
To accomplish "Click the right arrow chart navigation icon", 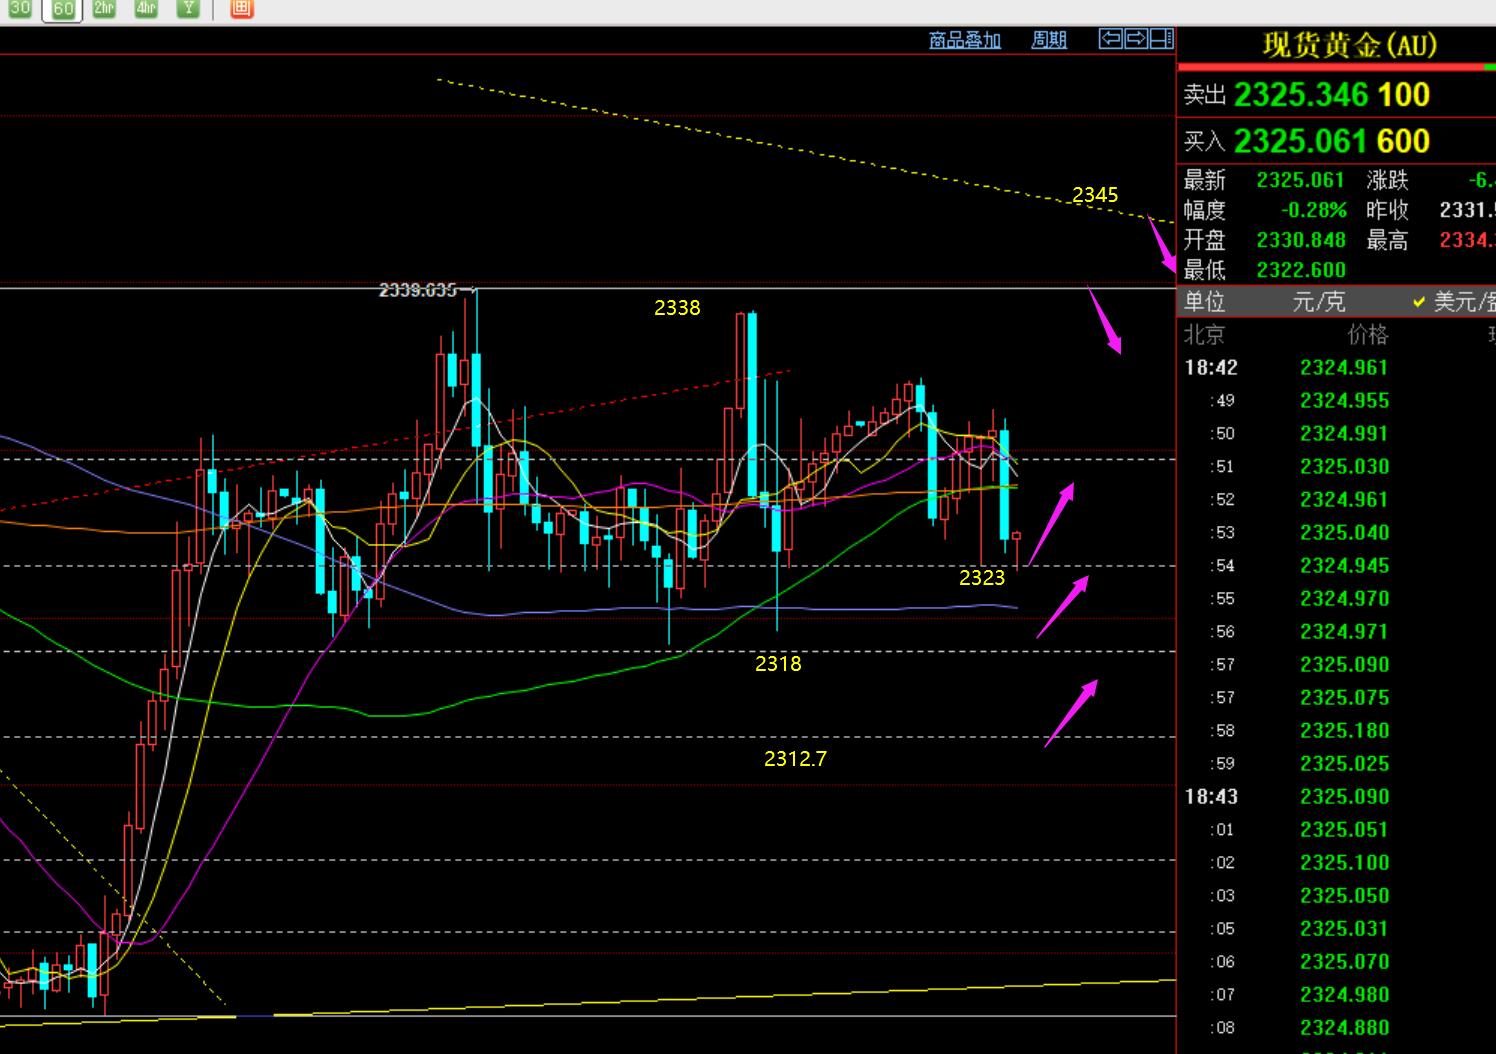I will click(1136, 39).
